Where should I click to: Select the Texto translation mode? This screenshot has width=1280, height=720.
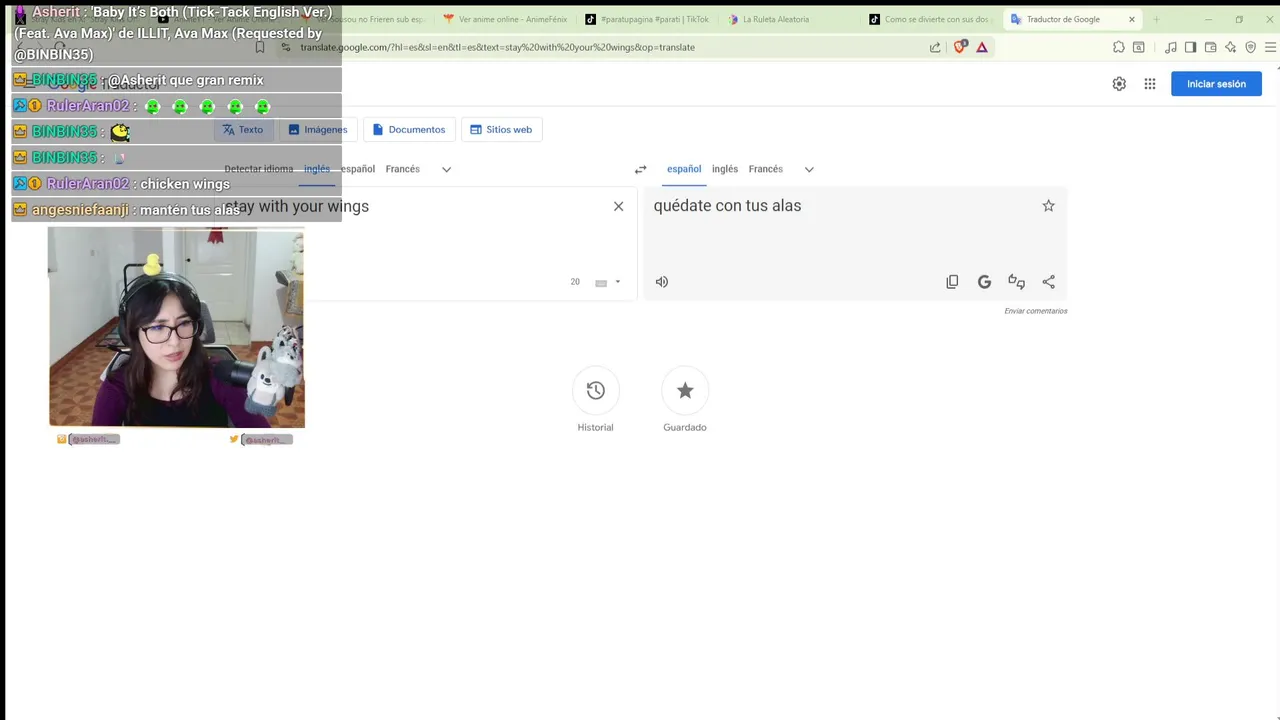point(243,130)
